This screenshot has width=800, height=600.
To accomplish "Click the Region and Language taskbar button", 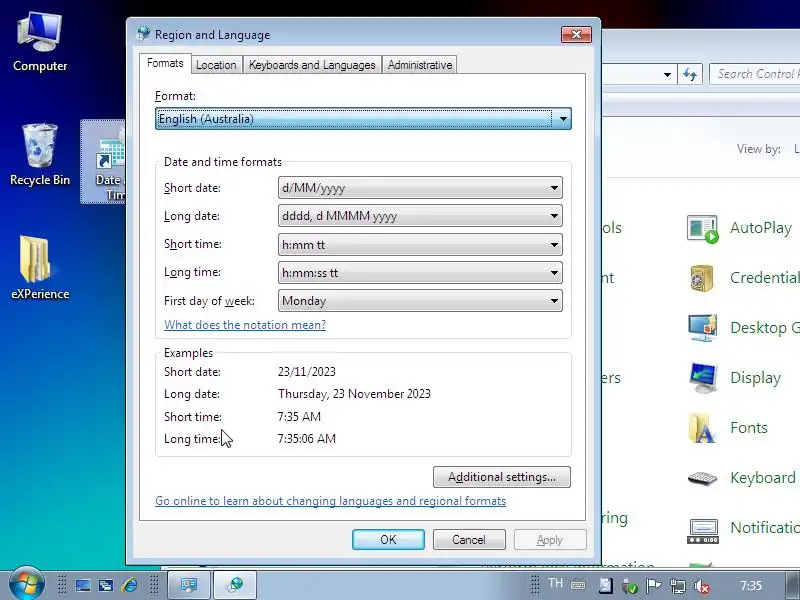I will pos(235,585).
